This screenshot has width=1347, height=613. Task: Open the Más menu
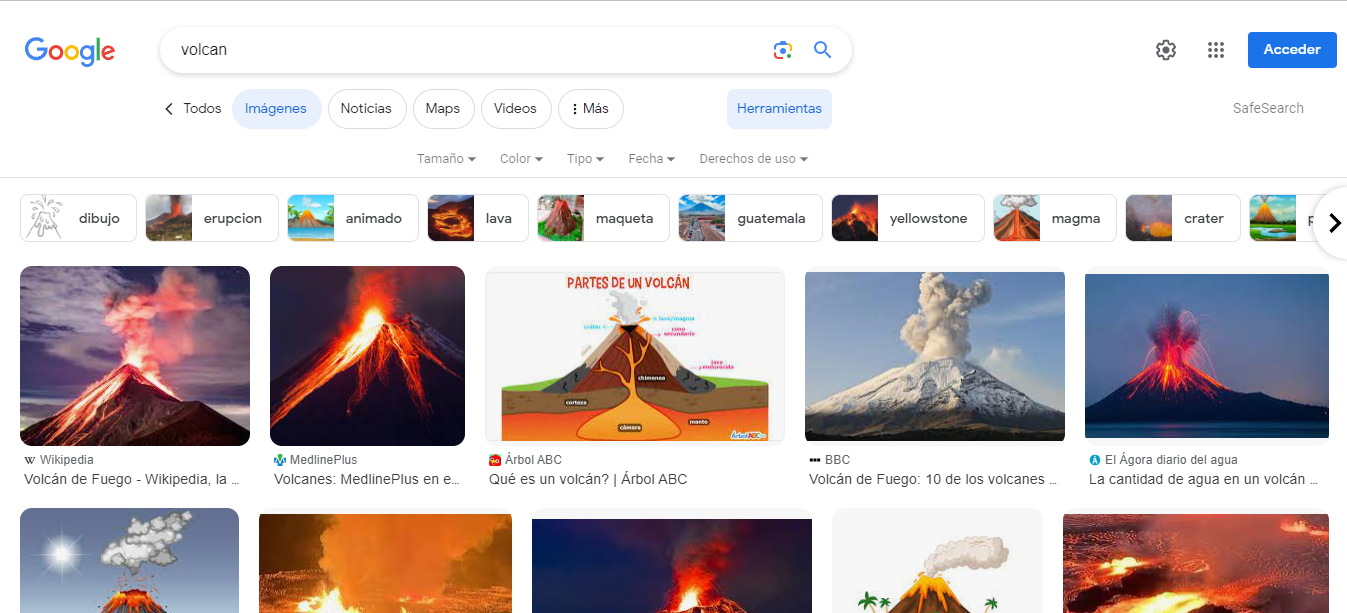[x=588, y=109]
